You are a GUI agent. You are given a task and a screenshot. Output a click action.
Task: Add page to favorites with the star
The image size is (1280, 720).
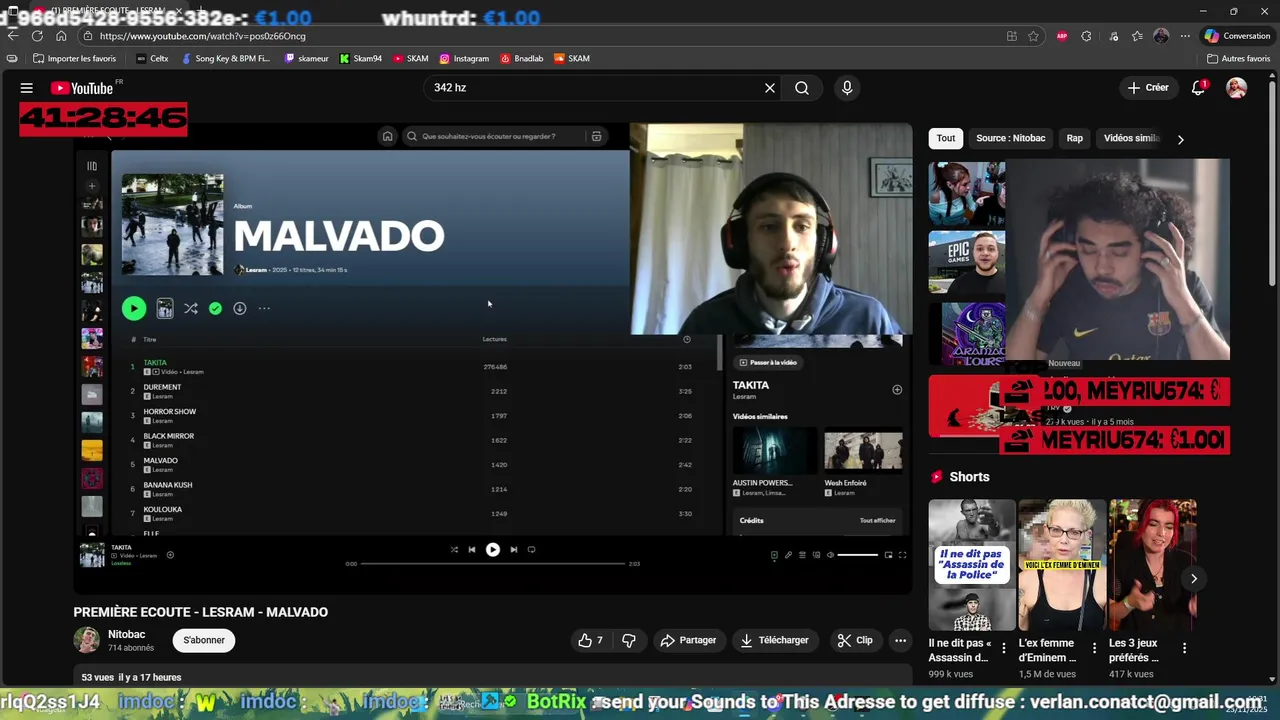click(1034, 36)
